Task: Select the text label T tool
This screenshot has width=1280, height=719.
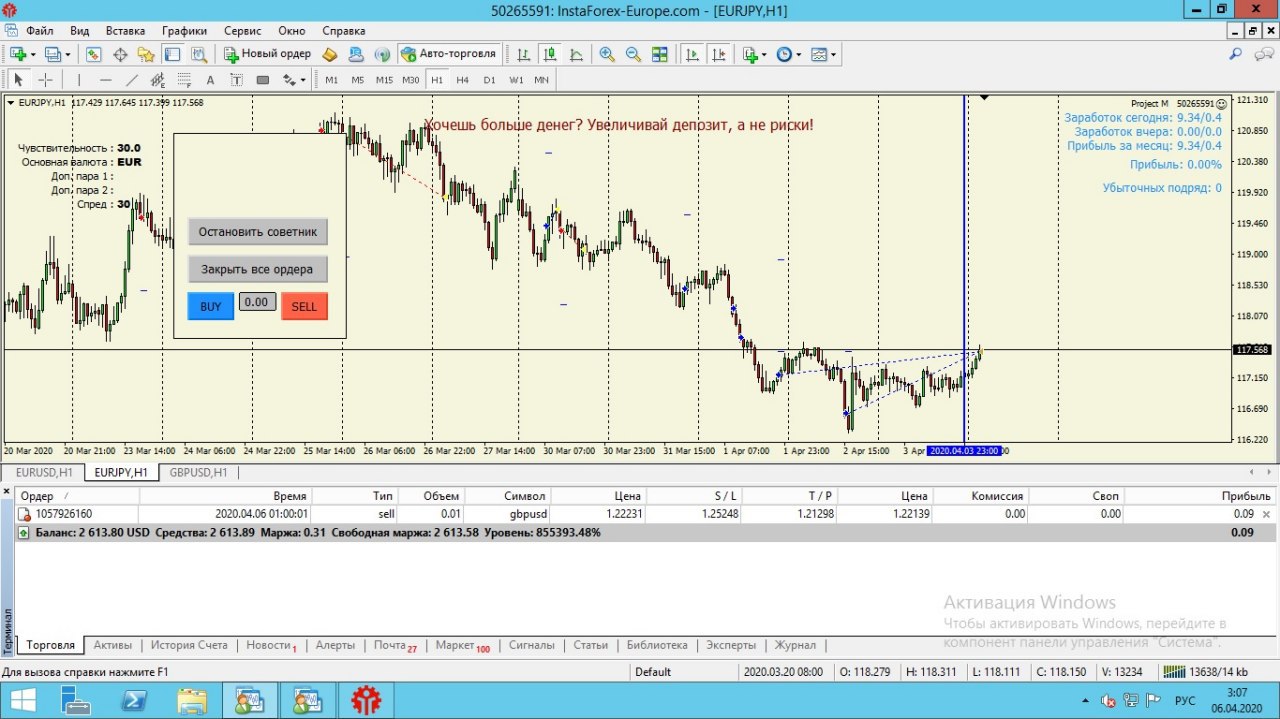Action: [x=236, y=80]
